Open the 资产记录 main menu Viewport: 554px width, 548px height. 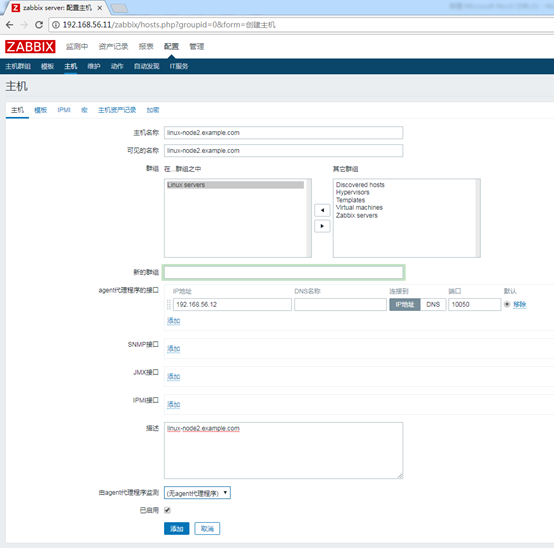[113, 47]
